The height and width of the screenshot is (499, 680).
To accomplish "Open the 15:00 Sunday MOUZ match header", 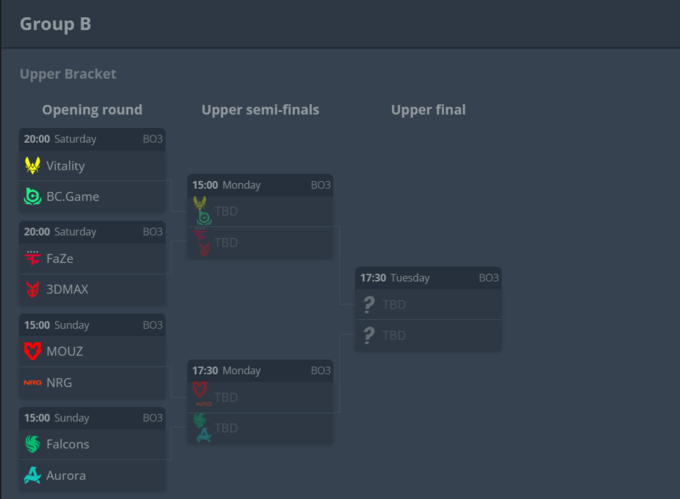I will pyautogui.click(x=92, y=325).
